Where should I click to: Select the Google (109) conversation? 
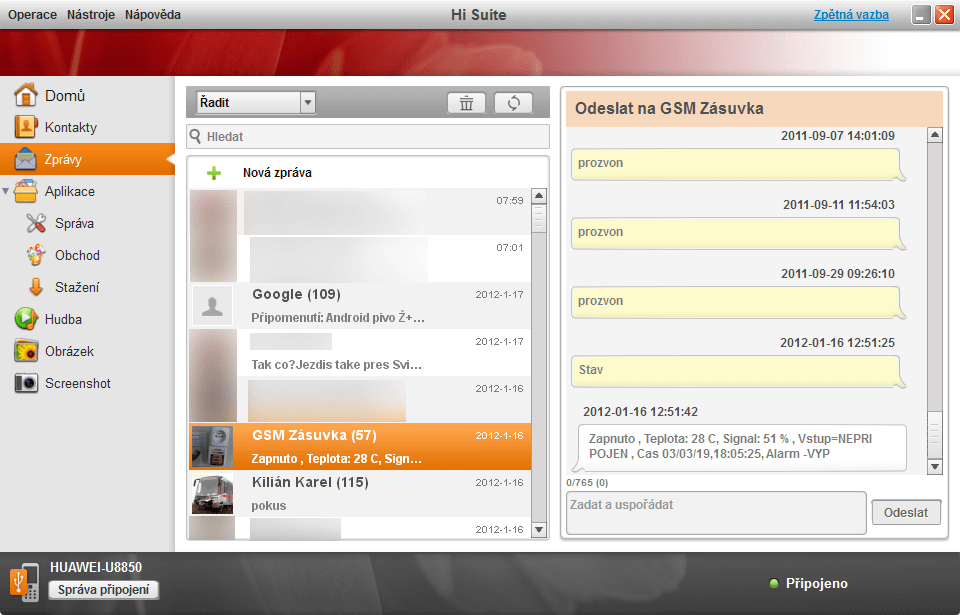360,306
